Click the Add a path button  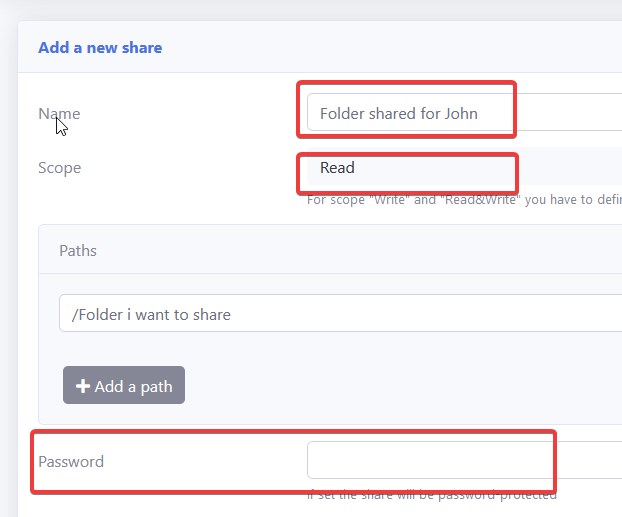(x=124, y=386)
